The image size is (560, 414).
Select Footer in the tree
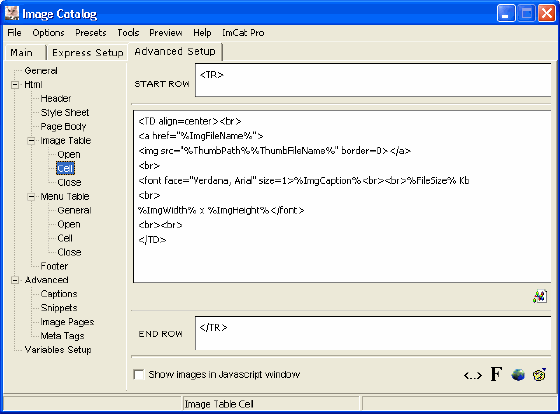click(x=54, y=266)
